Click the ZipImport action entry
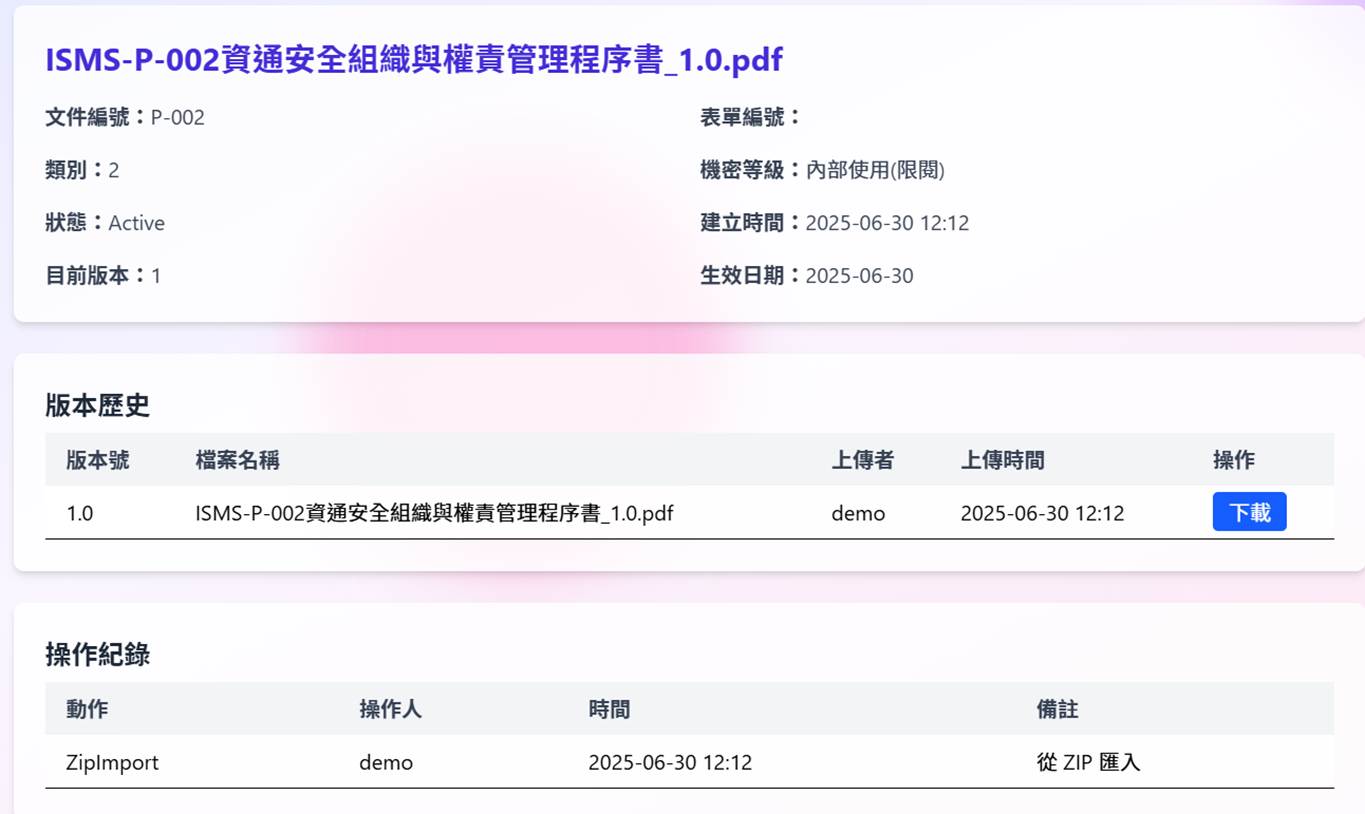The width and height of the screenshot is (1365, 814). click(112, 763)
